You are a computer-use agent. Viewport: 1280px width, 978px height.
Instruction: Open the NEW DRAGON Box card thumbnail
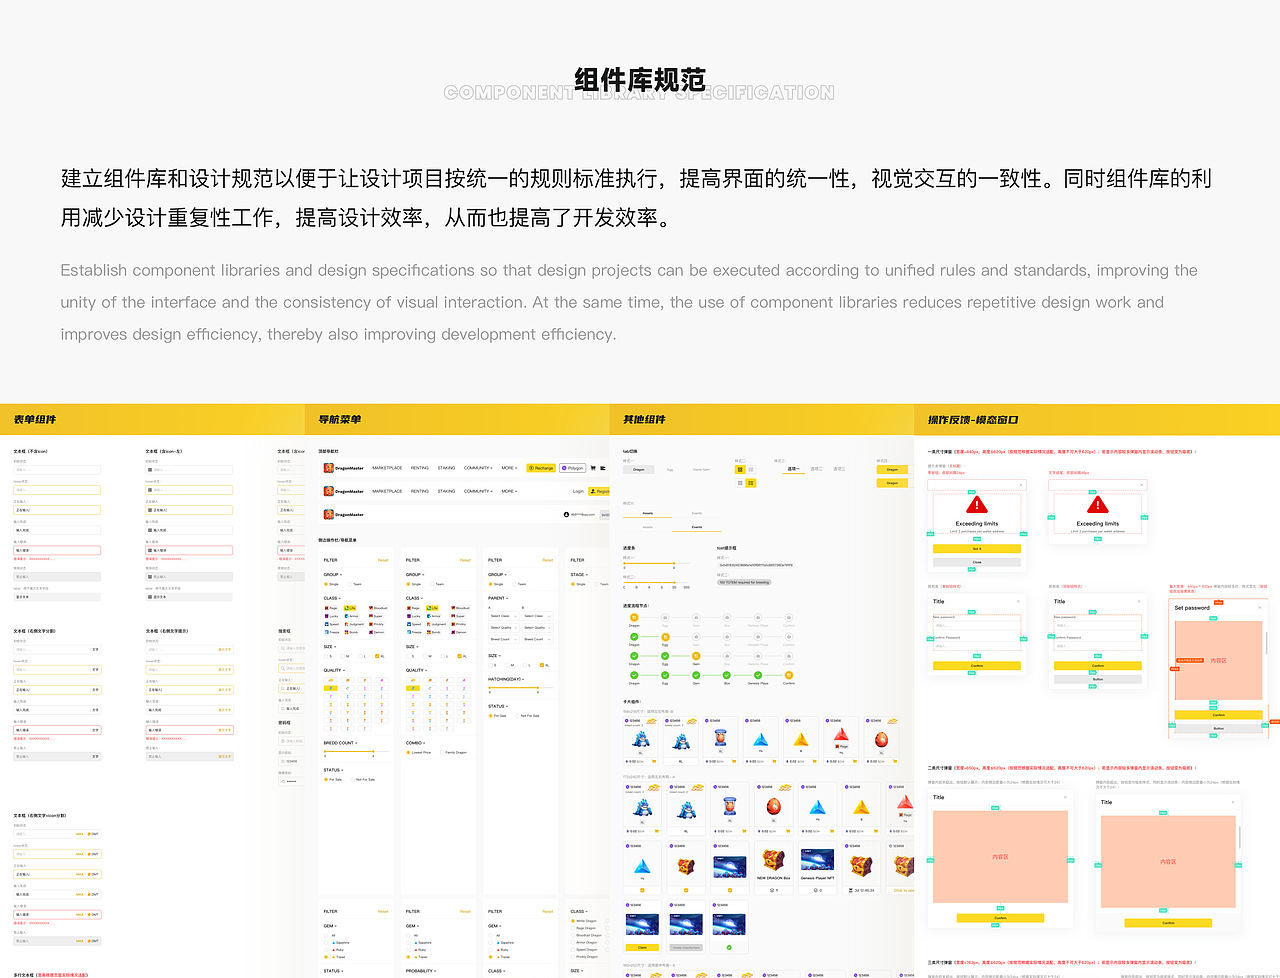pos(773,859)
